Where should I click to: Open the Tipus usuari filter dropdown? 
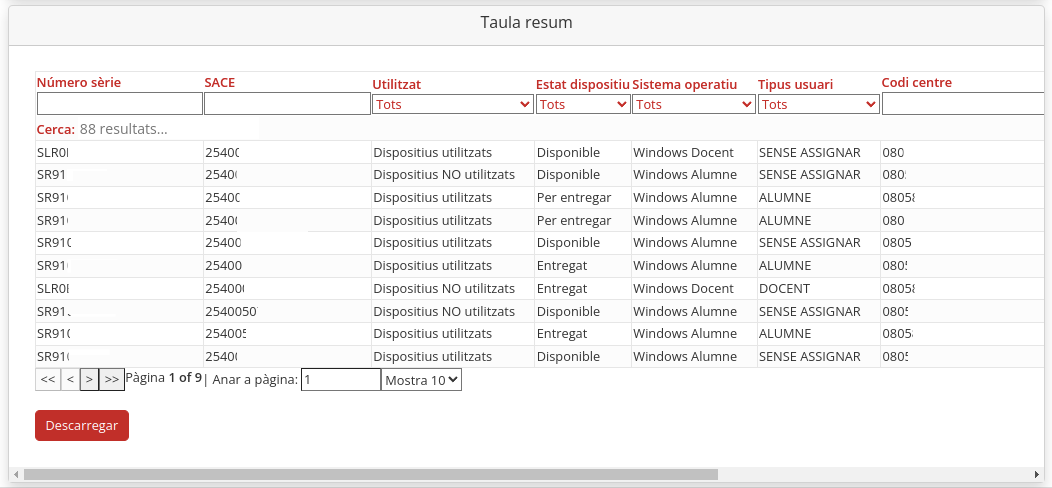point(818,104)
